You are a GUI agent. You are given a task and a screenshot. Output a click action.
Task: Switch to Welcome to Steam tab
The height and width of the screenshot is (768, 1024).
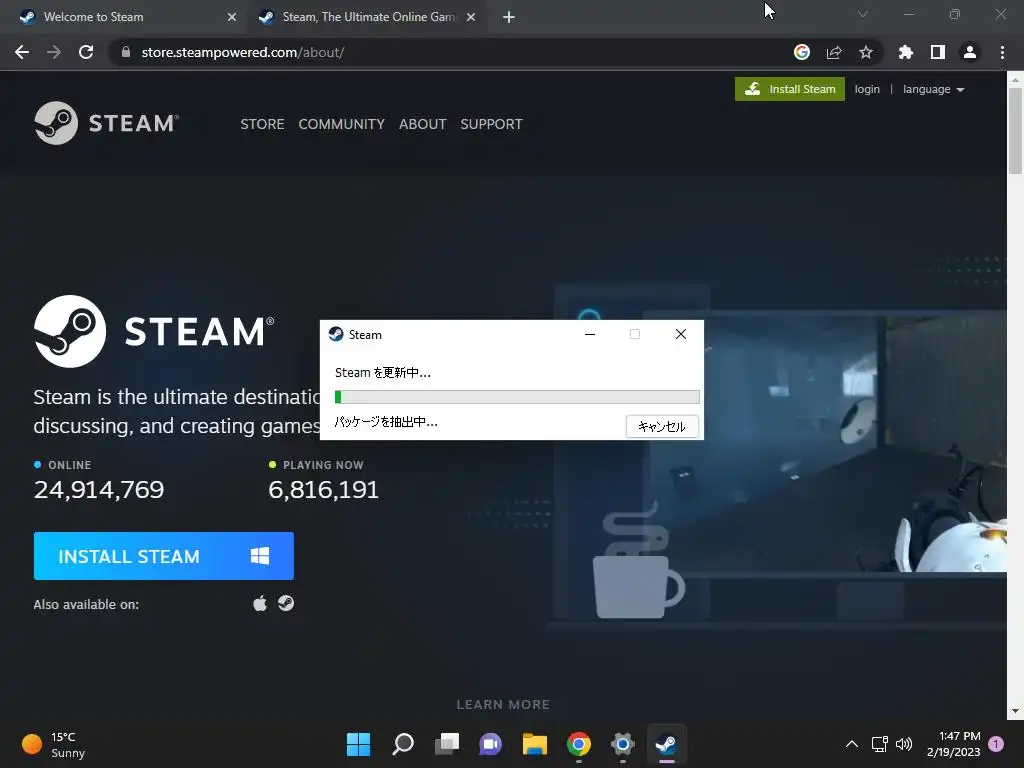[93, 17]
